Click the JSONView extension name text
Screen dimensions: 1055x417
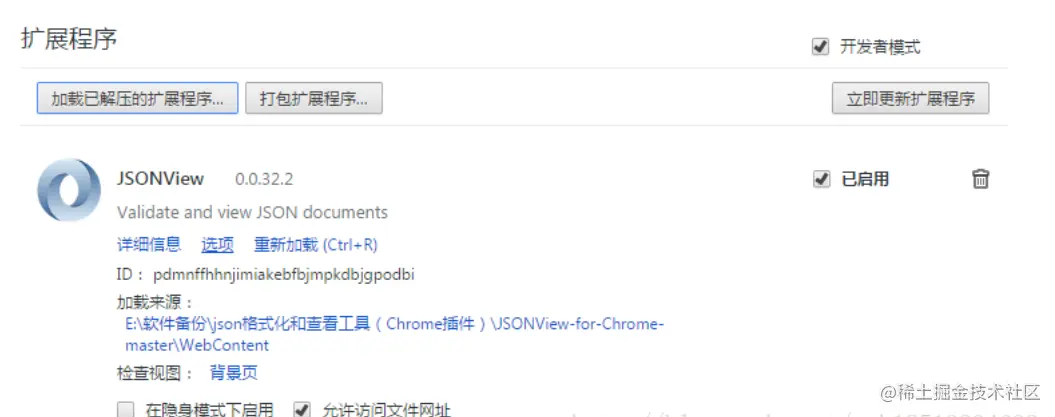[x=160, y=179]
